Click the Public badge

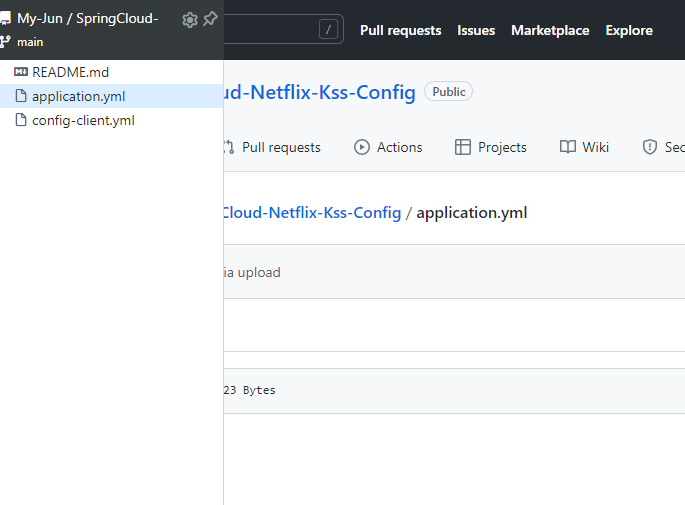coord(449,91)
